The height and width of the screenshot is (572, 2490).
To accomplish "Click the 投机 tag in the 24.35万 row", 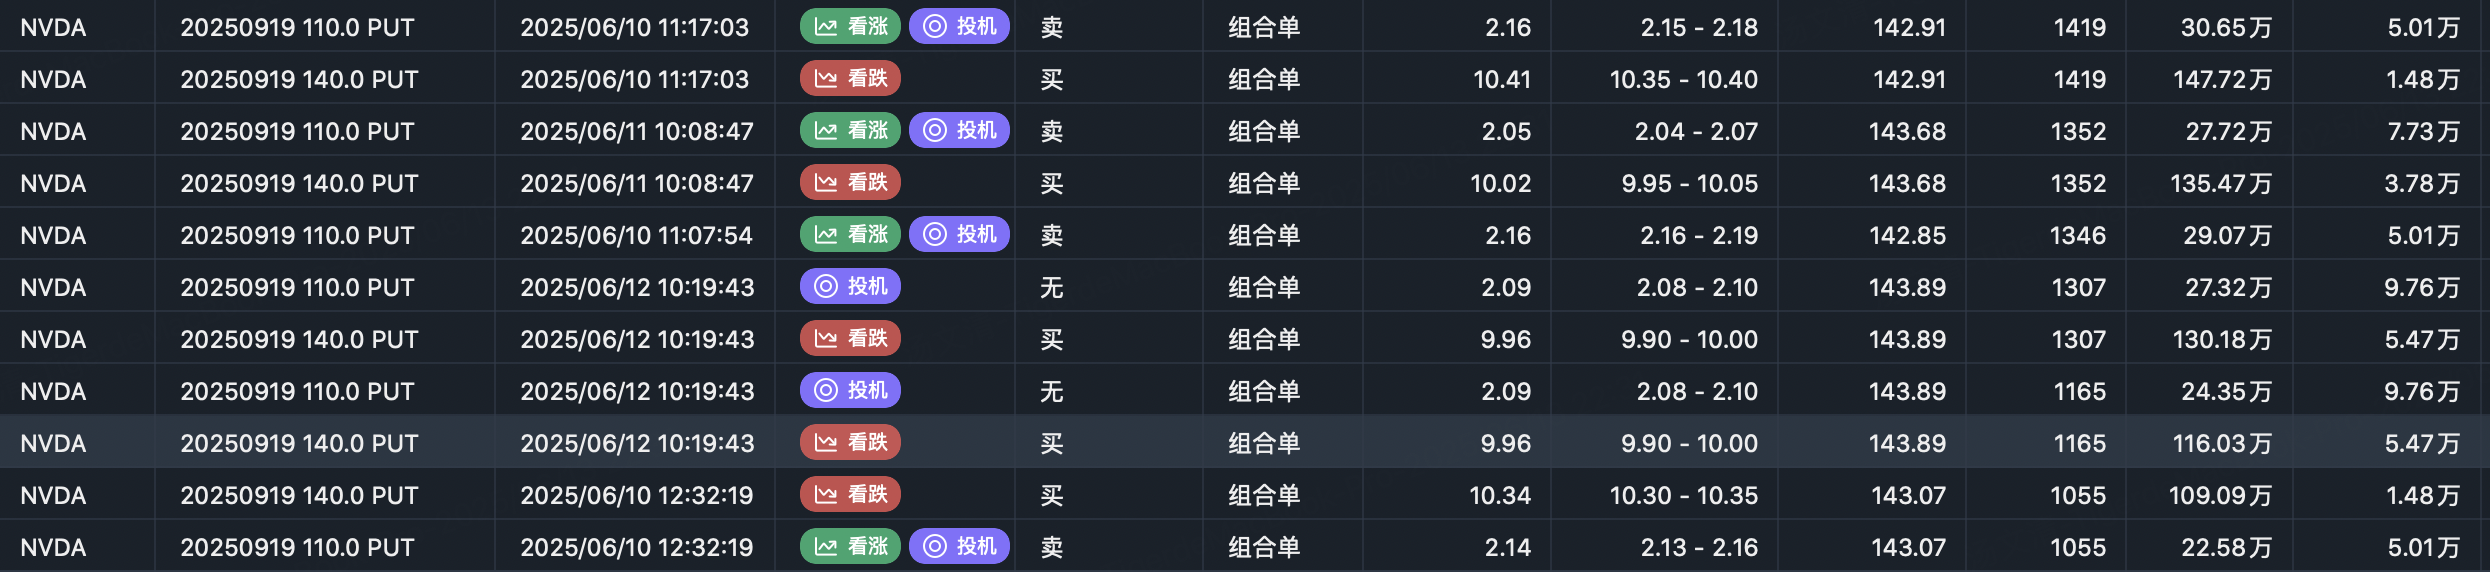I will [x=850, y=391].
